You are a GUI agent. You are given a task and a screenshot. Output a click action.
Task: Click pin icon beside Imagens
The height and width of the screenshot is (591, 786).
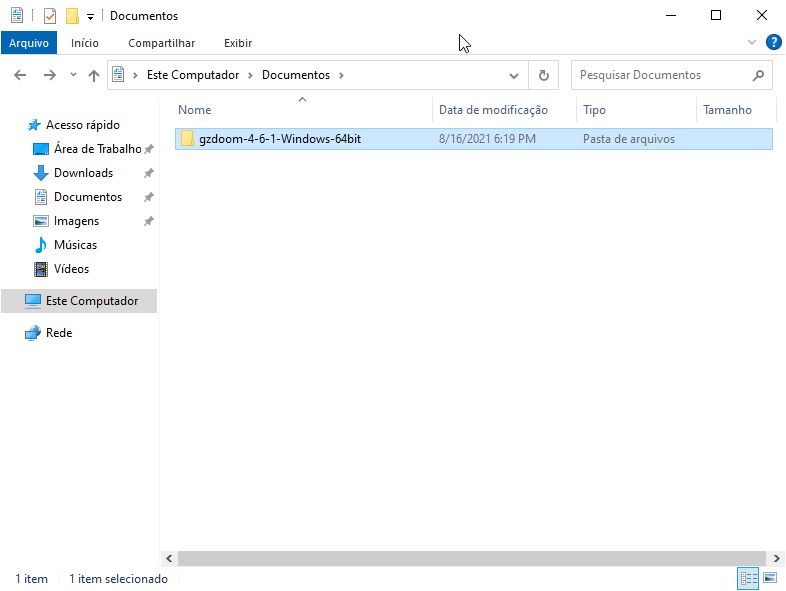pos(149,221)
